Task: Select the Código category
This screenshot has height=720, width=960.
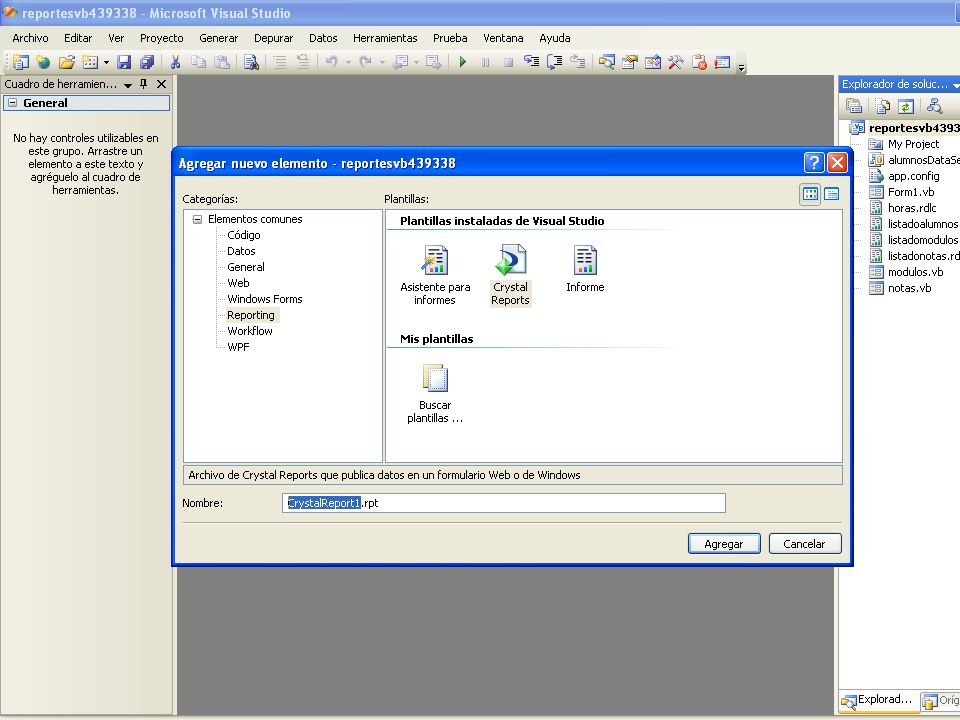Action: (x=244, y=235)
